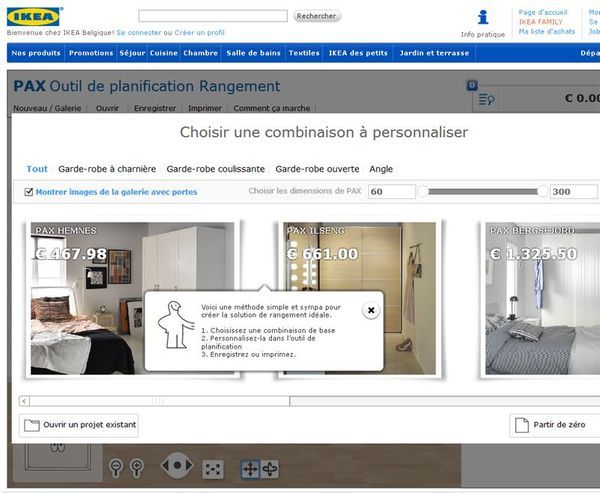Image resolution: width=600 pixels, height=493 pixels.
Task: Open the Page d'accueil link
Action: (x=543, y=12)
